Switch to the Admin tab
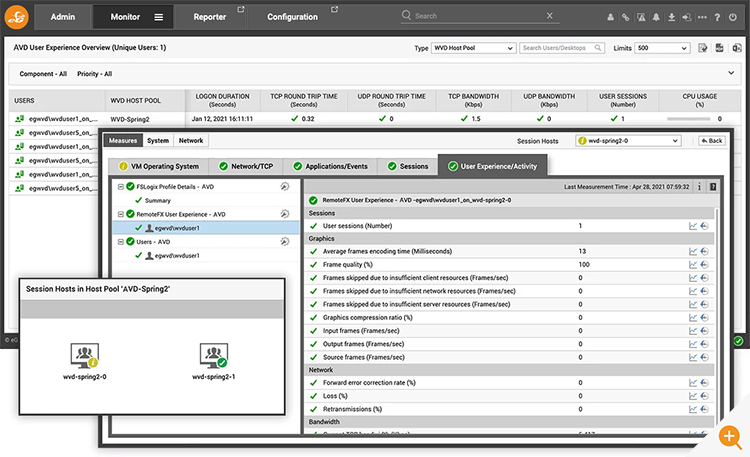The height and width of the screenshot is (457, 750). click(x=63, y=17)
